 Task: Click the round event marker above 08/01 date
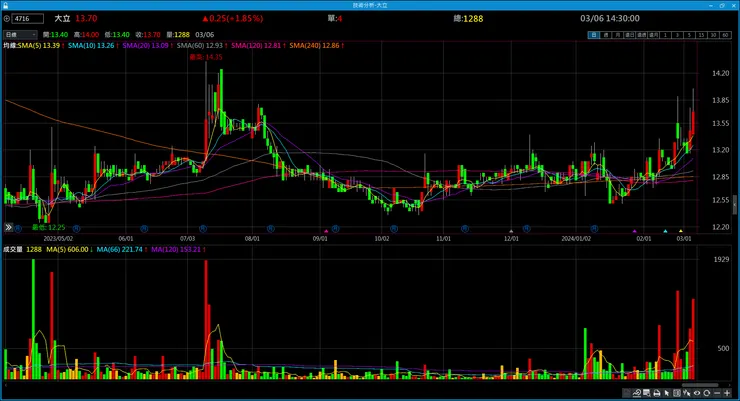point(270,228)
